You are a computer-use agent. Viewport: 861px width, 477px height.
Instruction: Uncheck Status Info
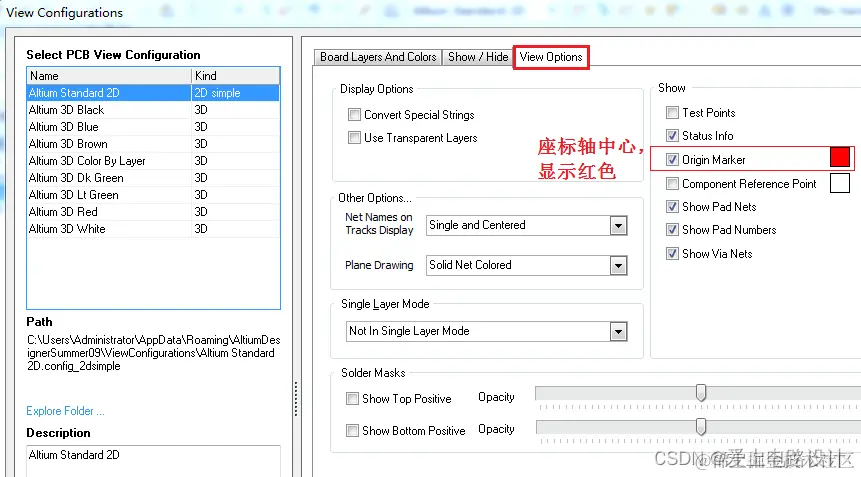point(672,136)
